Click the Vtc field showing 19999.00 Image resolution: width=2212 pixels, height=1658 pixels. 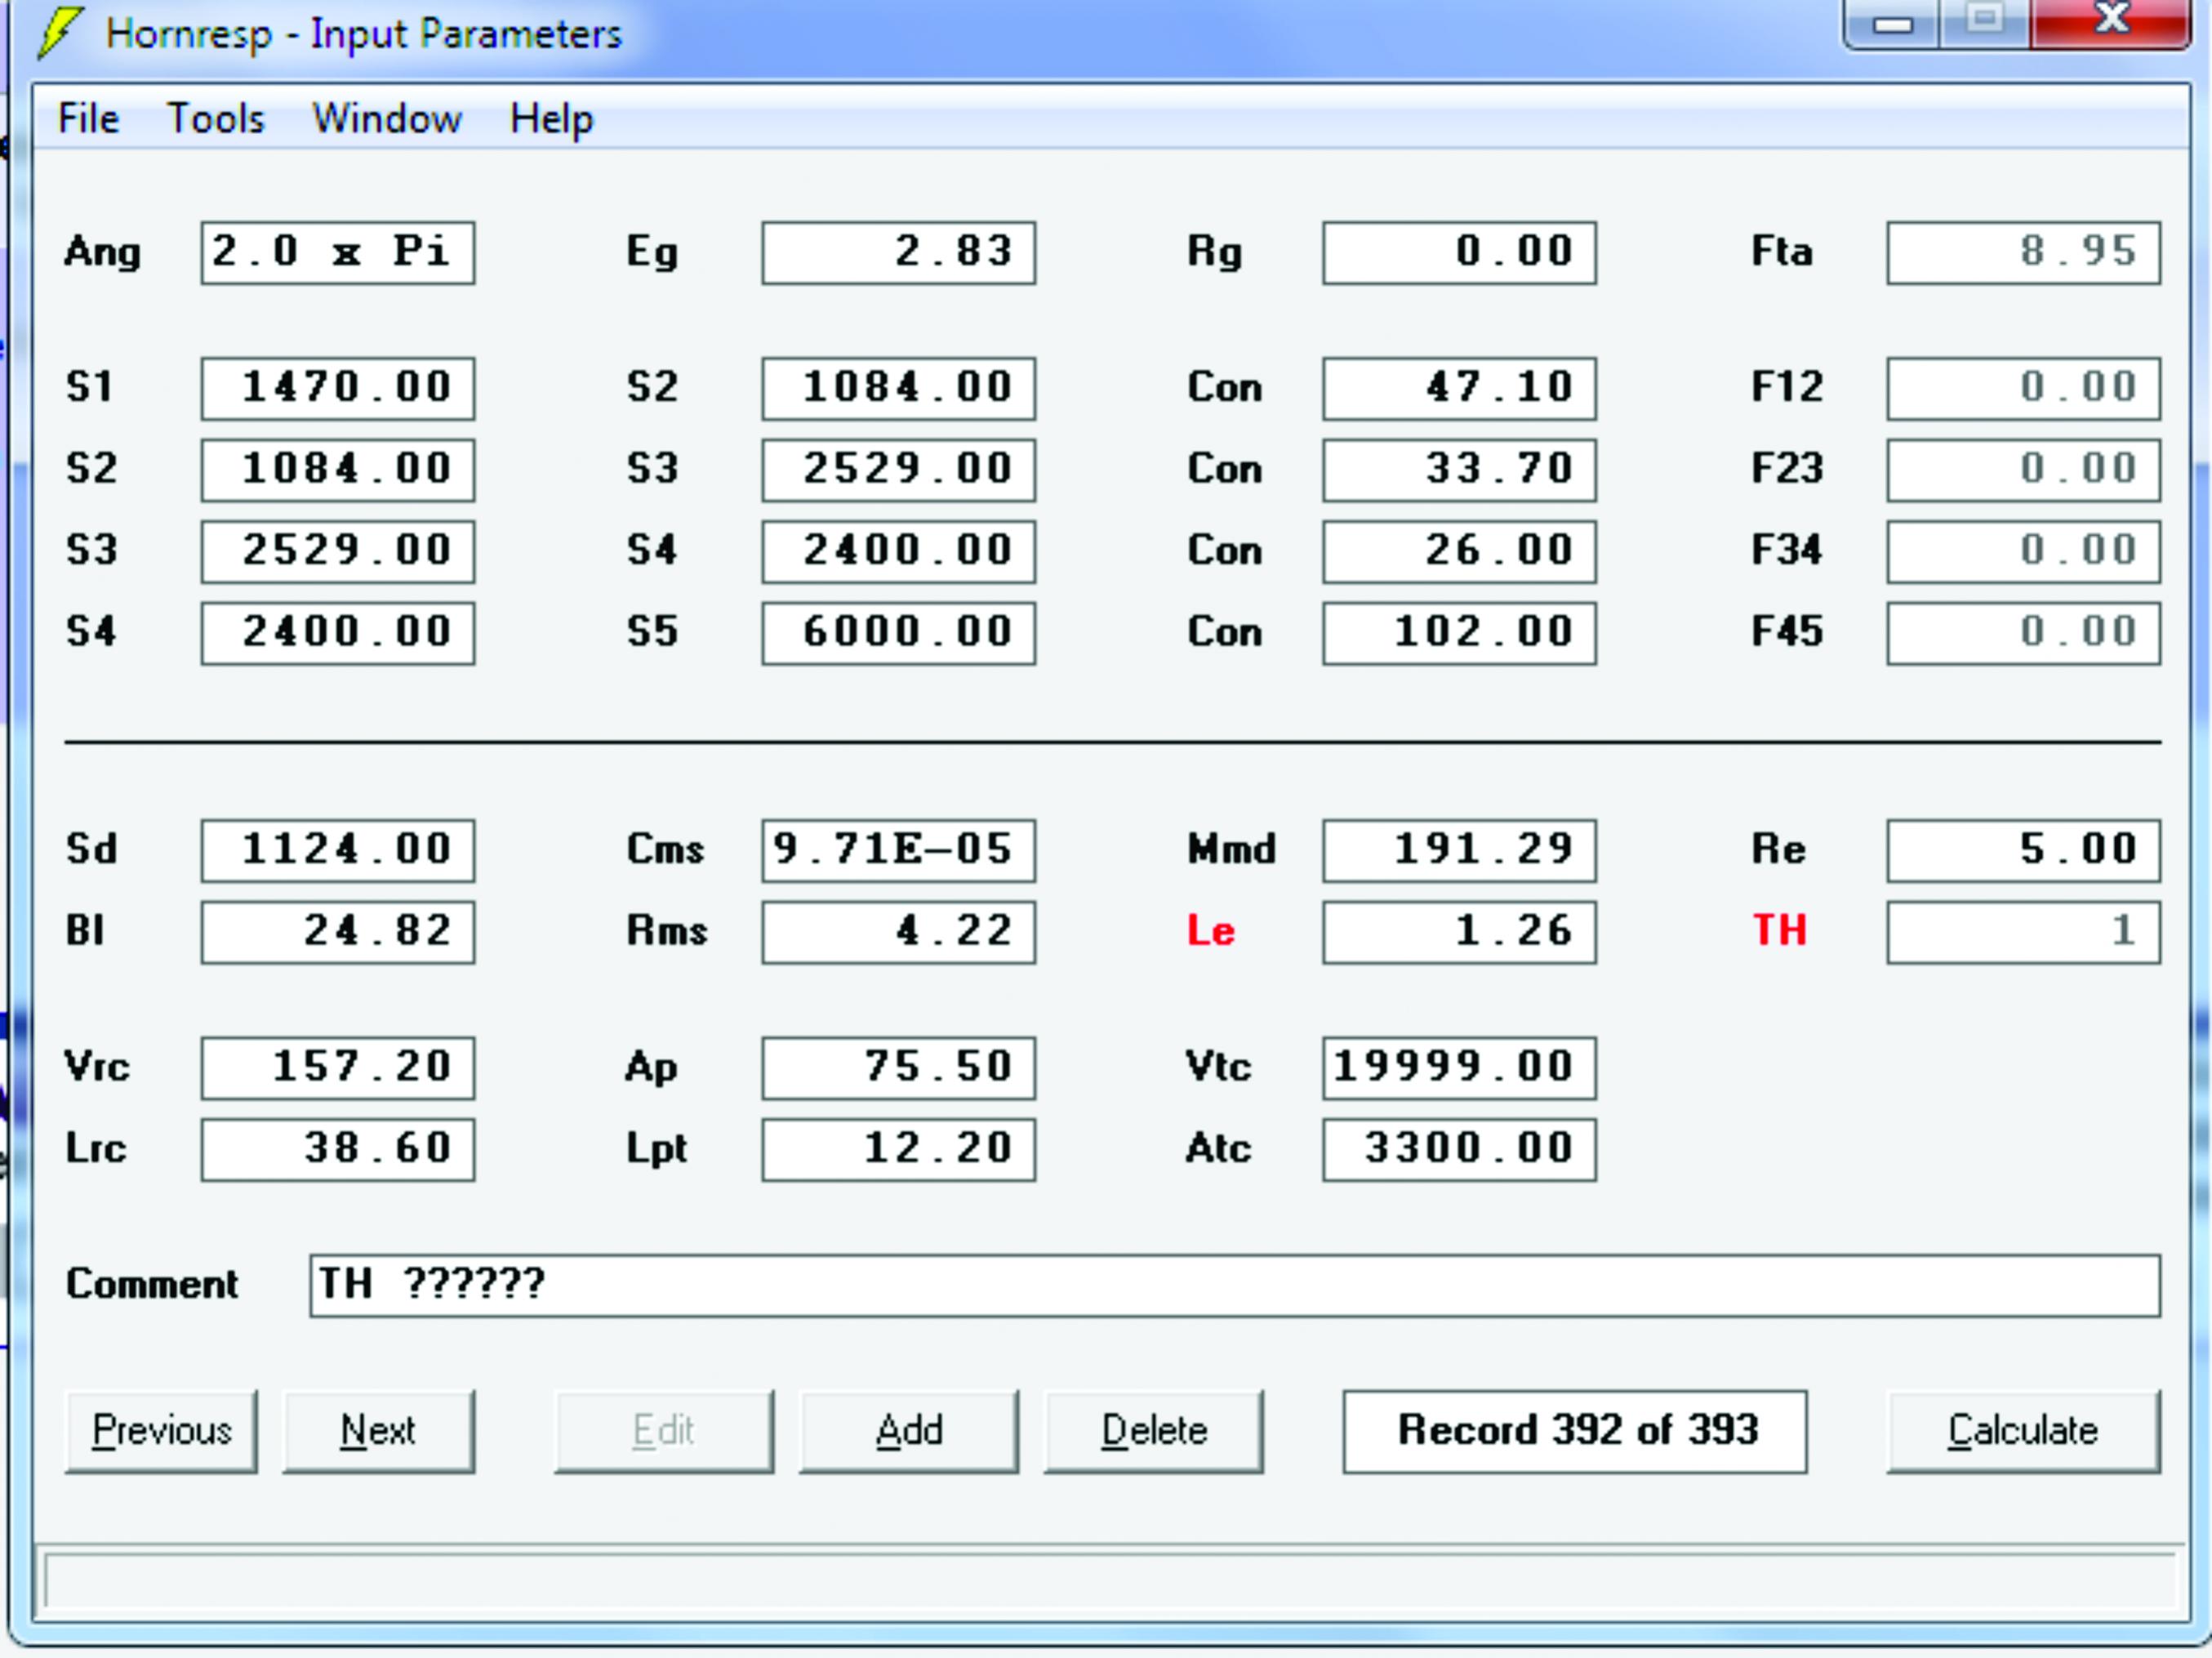point(1459,1068)
